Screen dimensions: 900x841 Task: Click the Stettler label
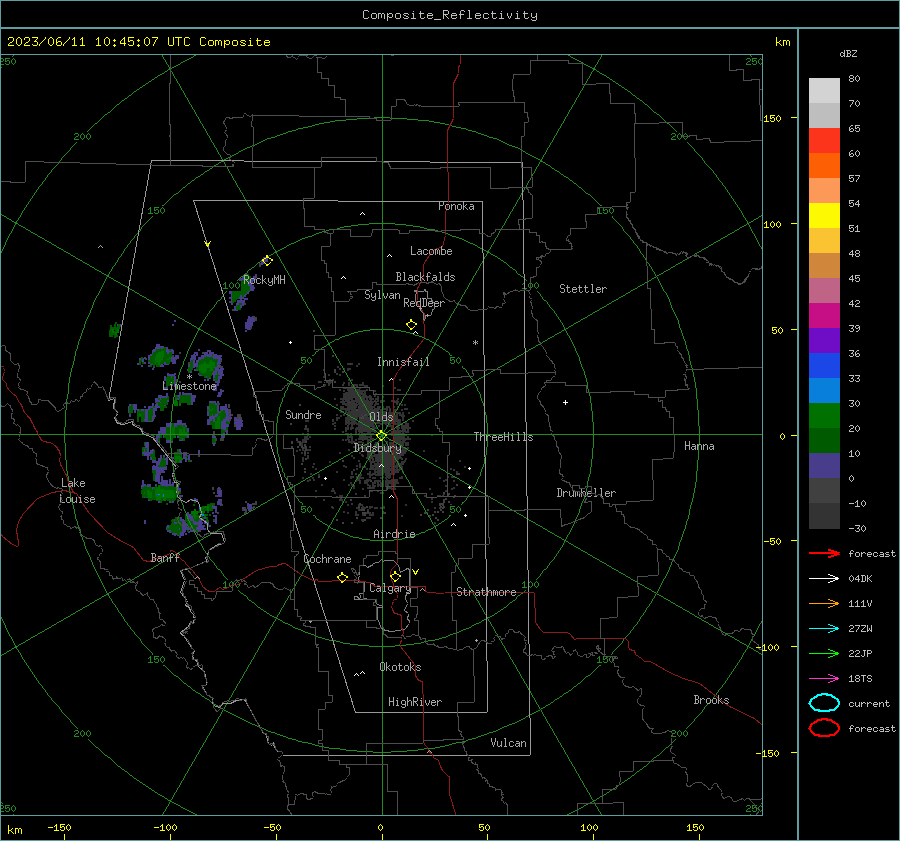[x=583, y=289]
